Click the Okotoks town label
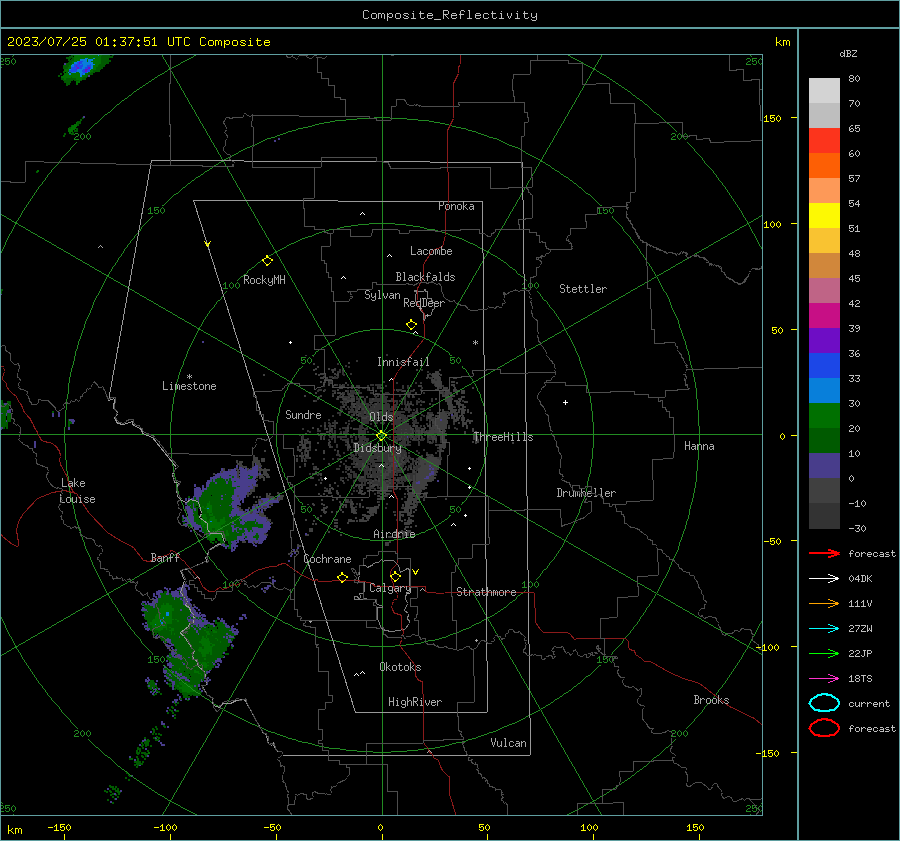Image resolution: width=900 pixels, height=841 pixels. click(x=400, y=666)
